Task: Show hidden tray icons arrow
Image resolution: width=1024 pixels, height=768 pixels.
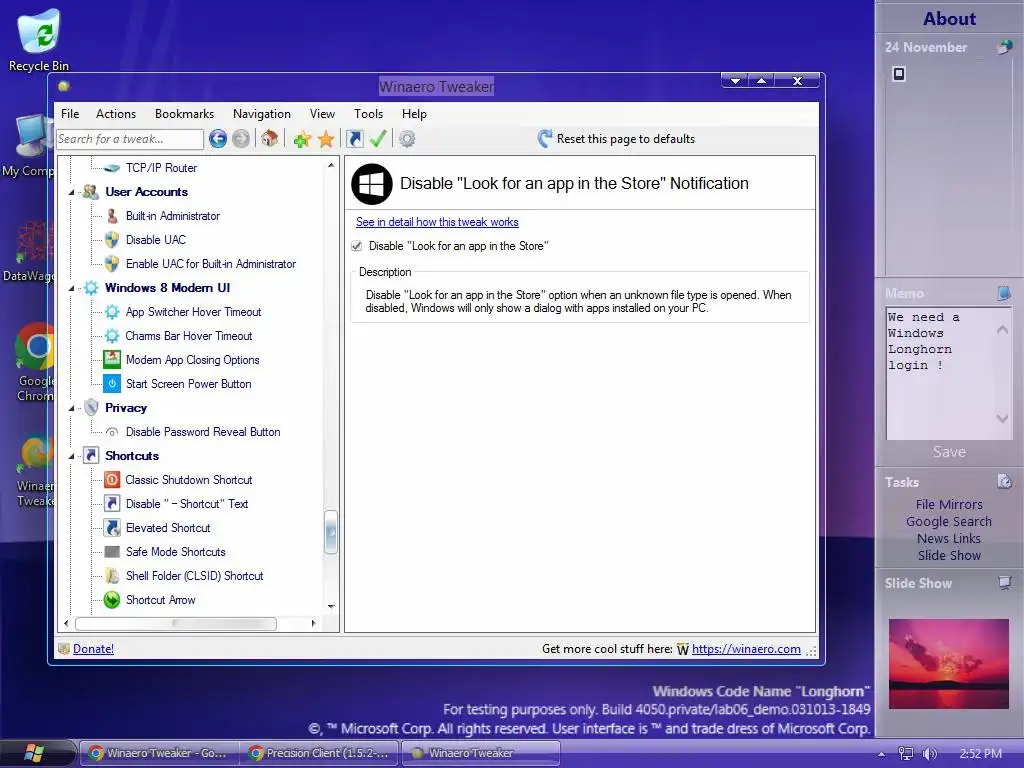Action: click(882, 754)
